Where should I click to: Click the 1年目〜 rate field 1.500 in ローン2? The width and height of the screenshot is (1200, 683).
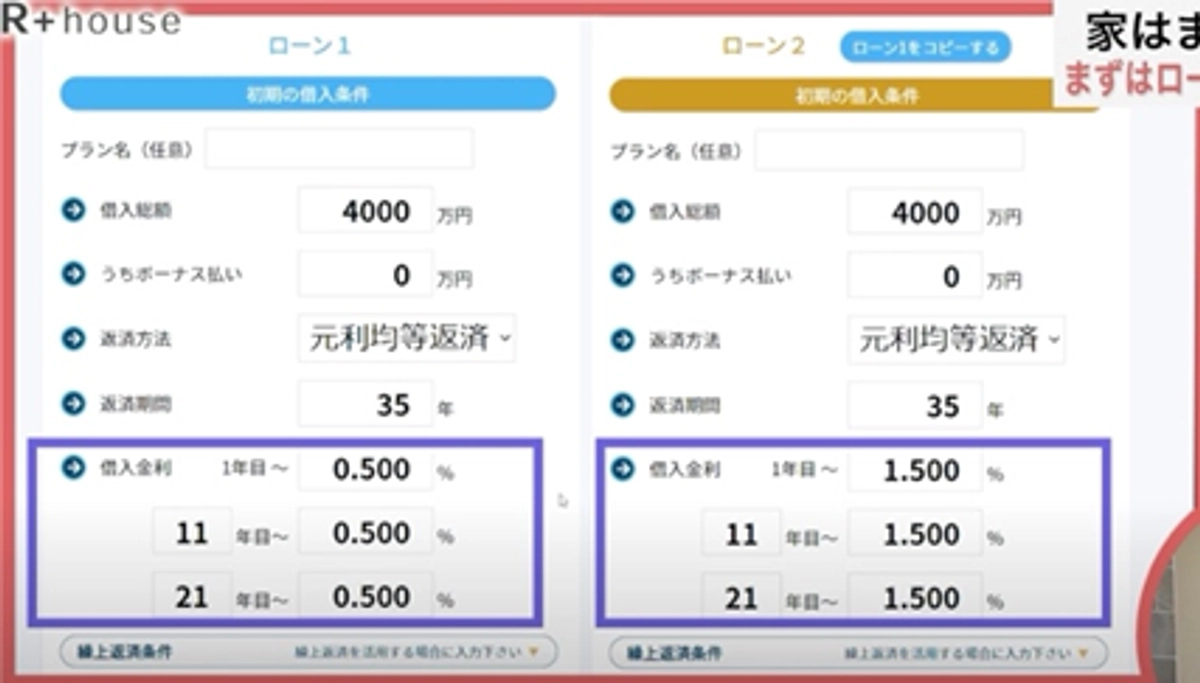click(915, 470)
